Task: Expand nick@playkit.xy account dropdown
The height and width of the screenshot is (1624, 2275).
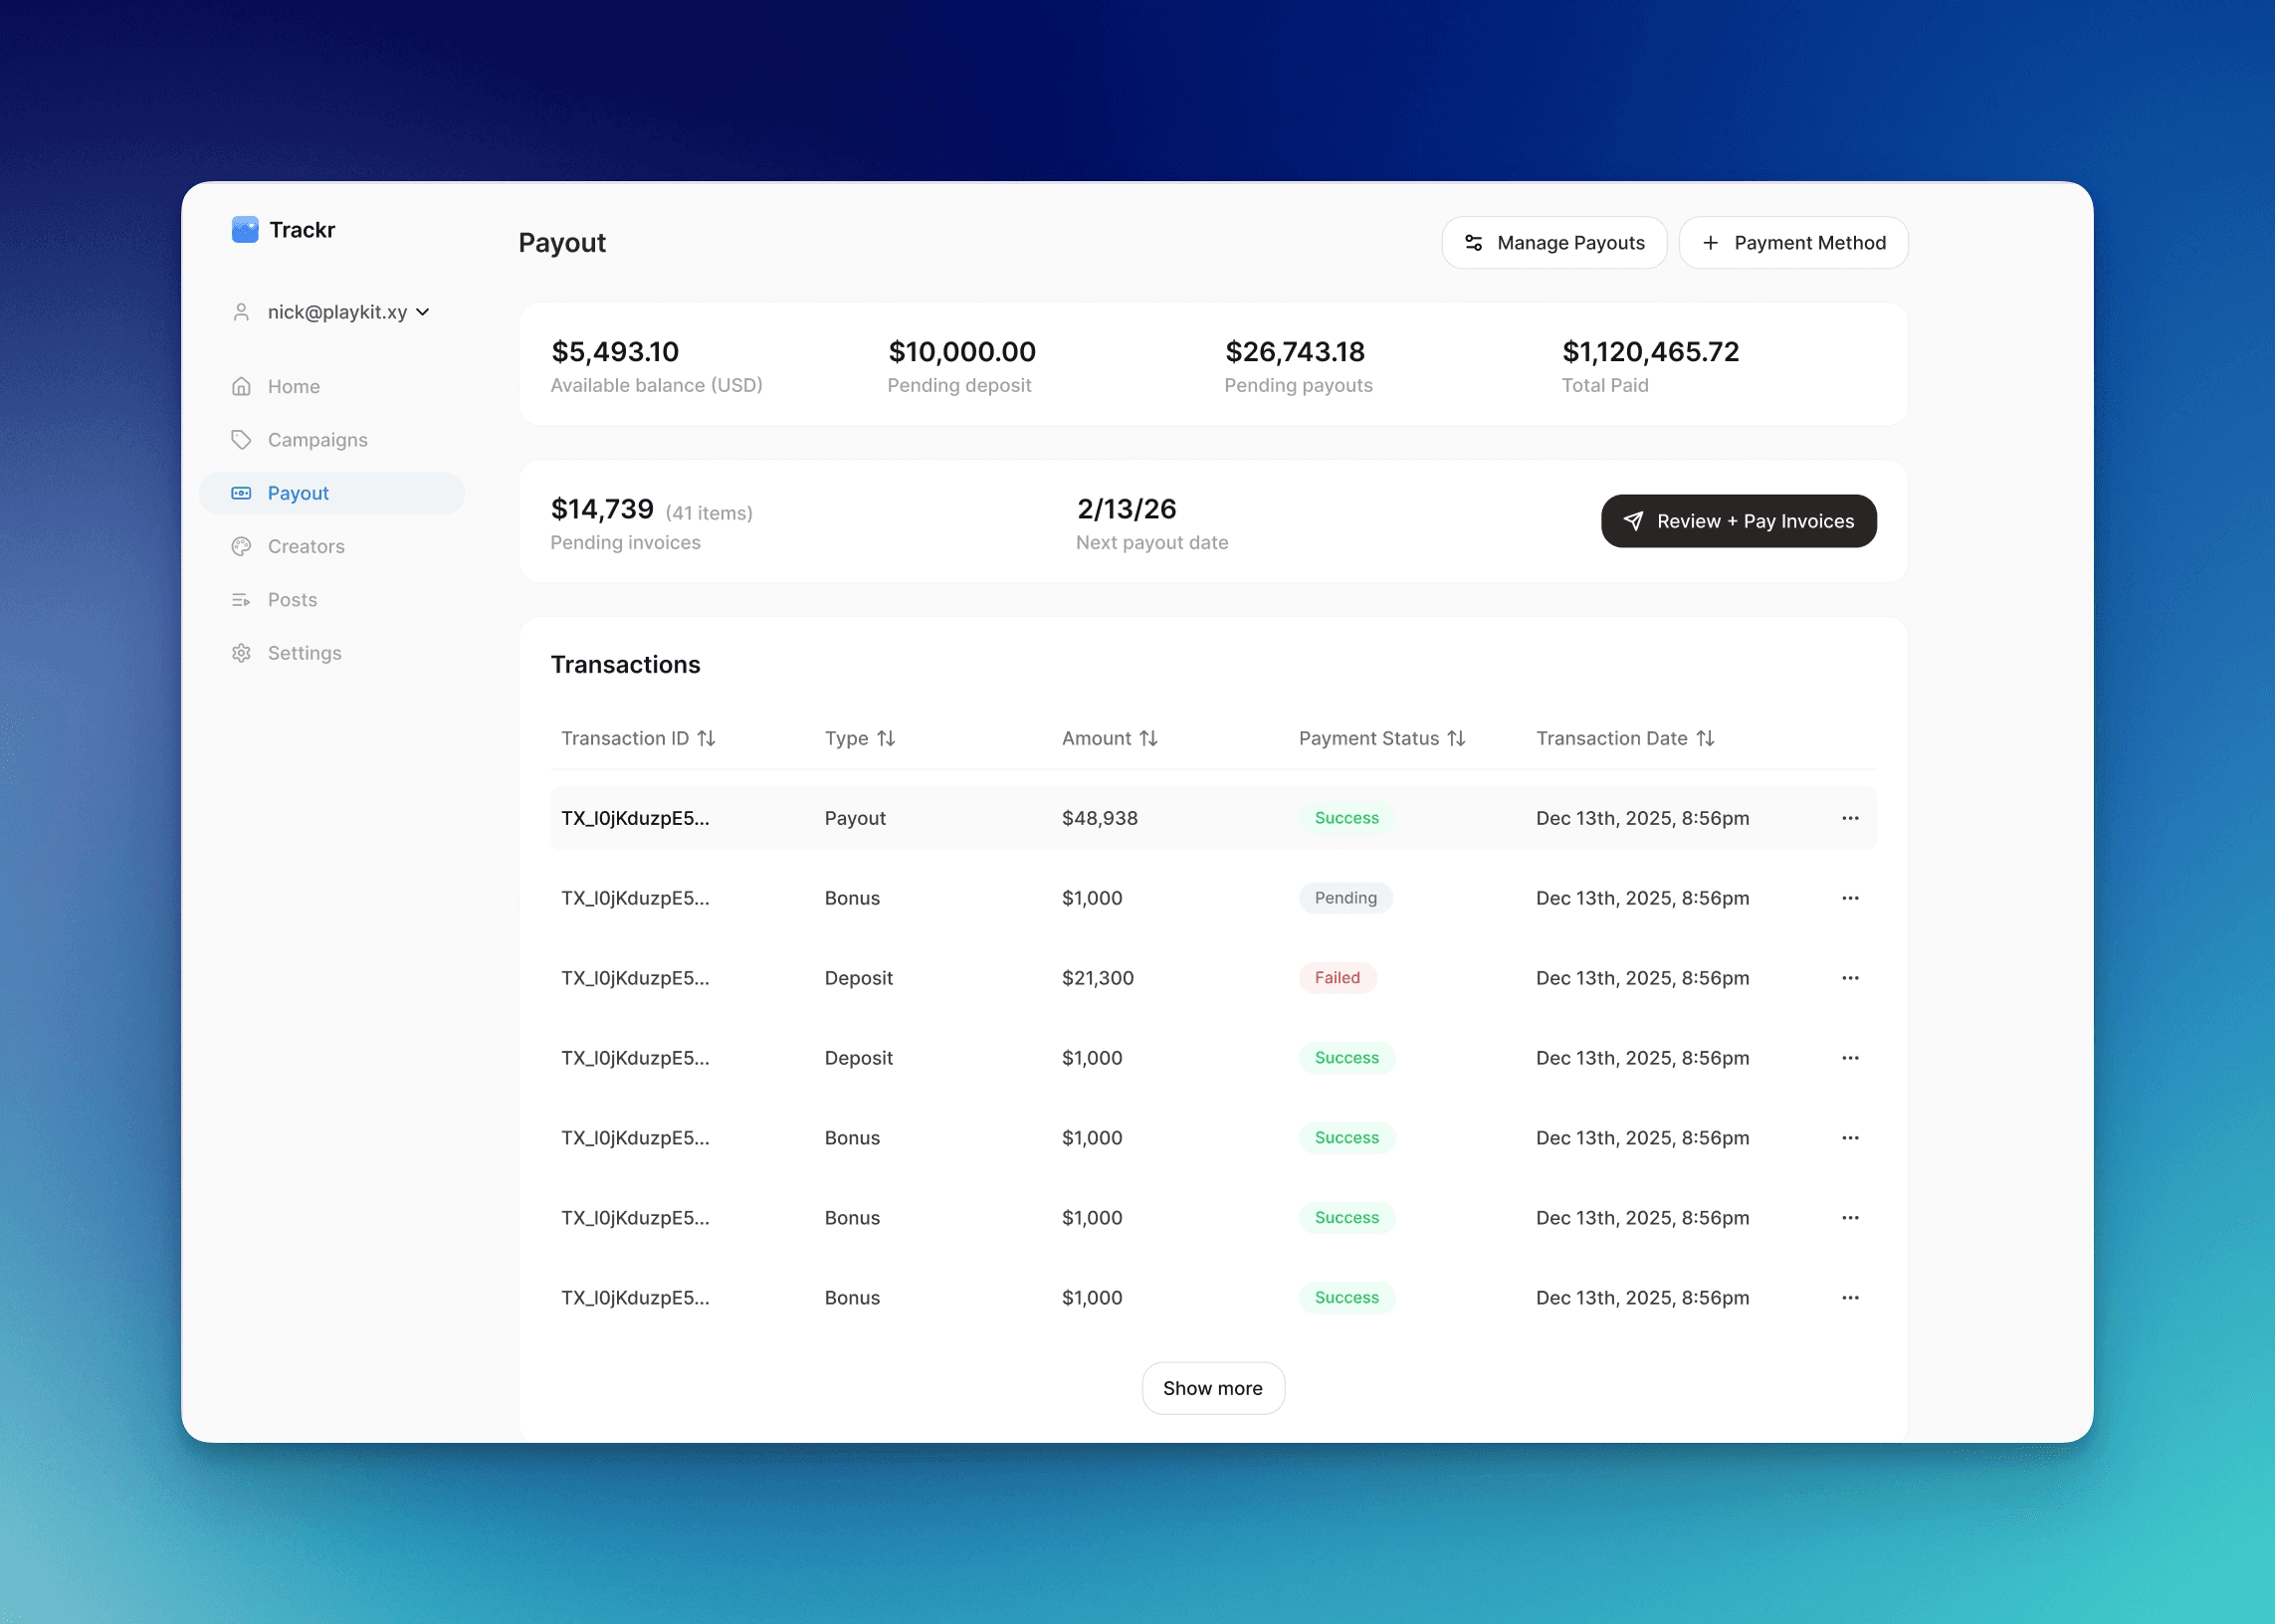Action: point(423,313)
